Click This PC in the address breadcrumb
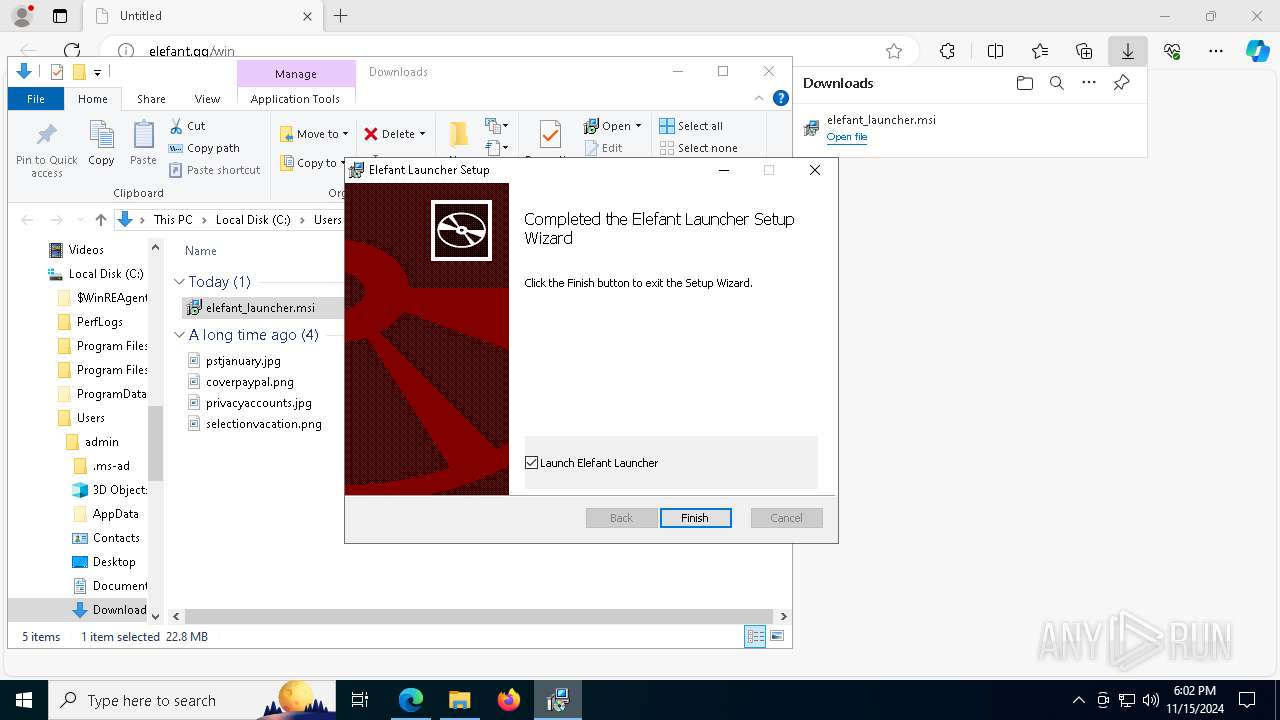The width and height of the screenshot is (1280, 720). [x=173, y=220]
